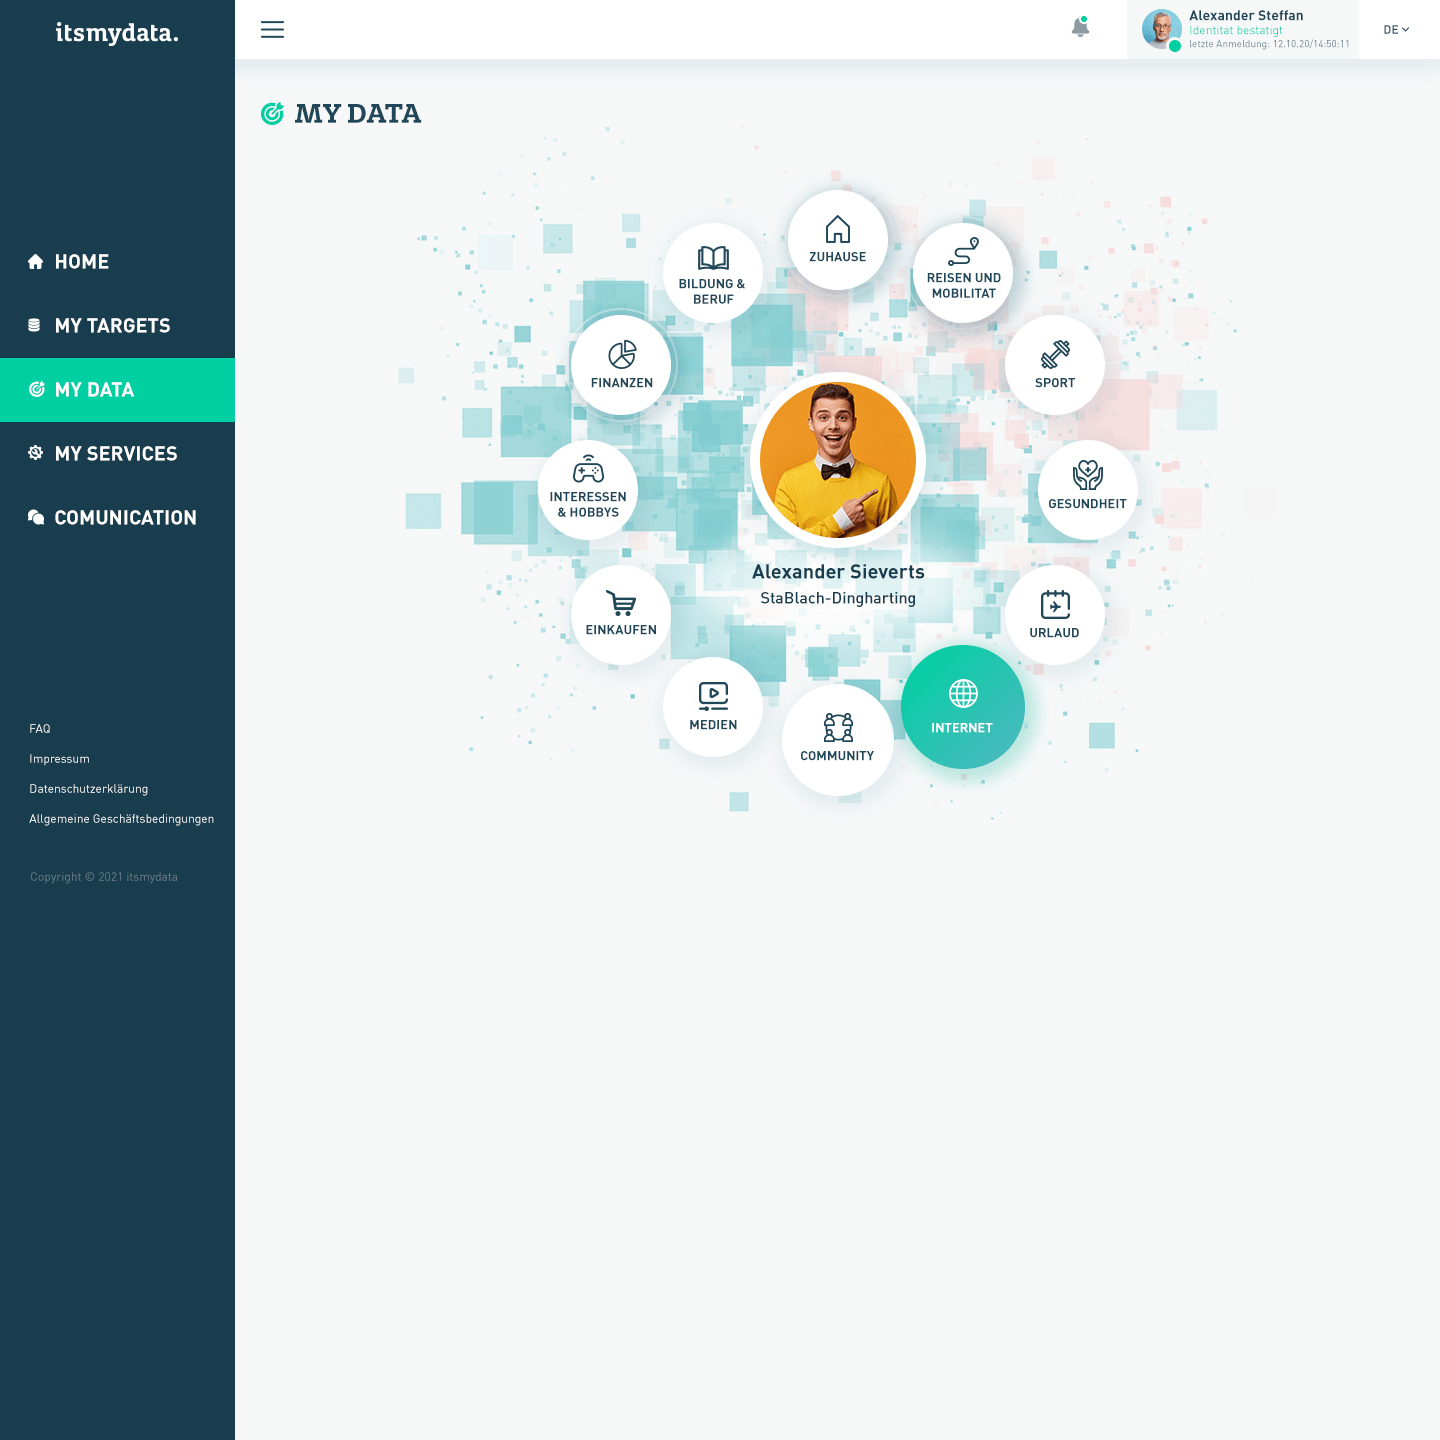Expand the DE language dropdown

coord(1396,30)
